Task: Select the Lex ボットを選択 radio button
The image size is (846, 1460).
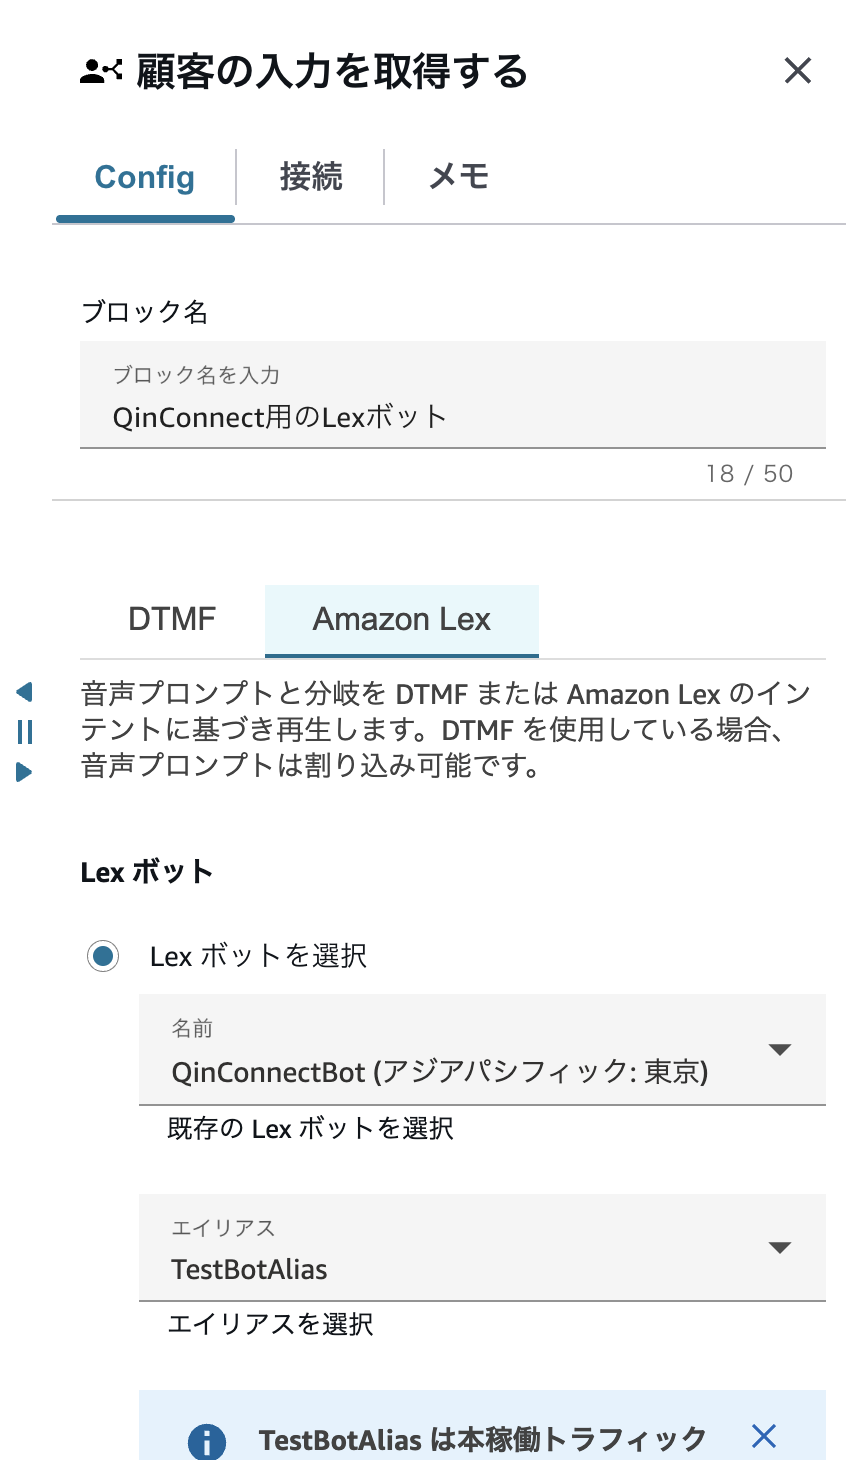Action: (x=103, y=956)
